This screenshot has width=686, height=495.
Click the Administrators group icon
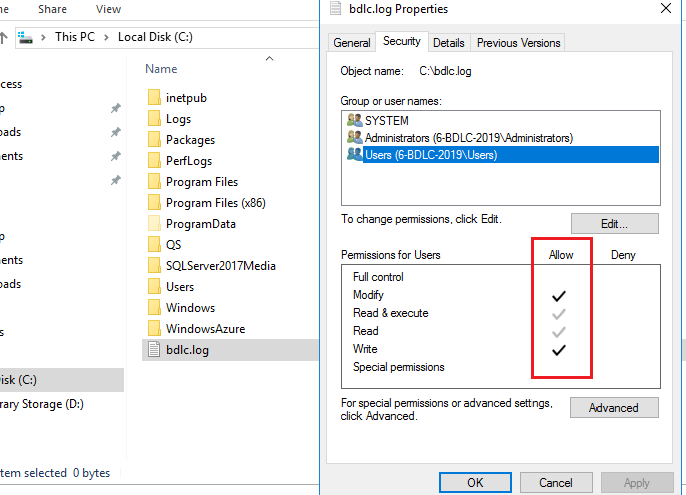[354, 137]
